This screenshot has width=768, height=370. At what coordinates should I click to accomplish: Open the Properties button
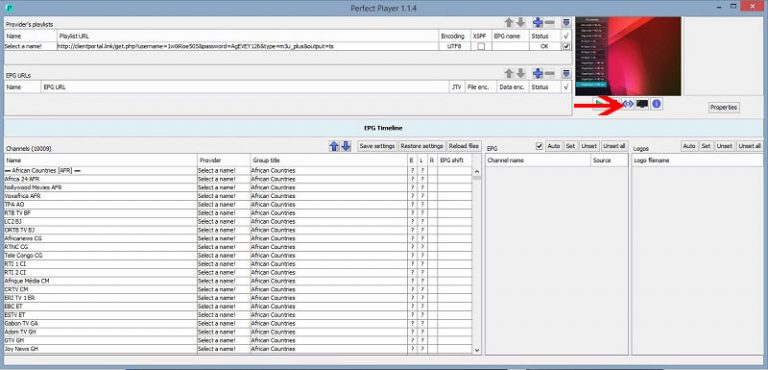pos(723,107)
